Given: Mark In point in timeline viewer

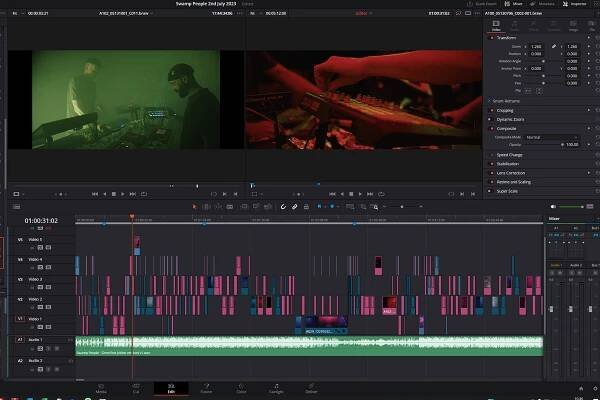Looking at the screenshot, I should 462,194.
